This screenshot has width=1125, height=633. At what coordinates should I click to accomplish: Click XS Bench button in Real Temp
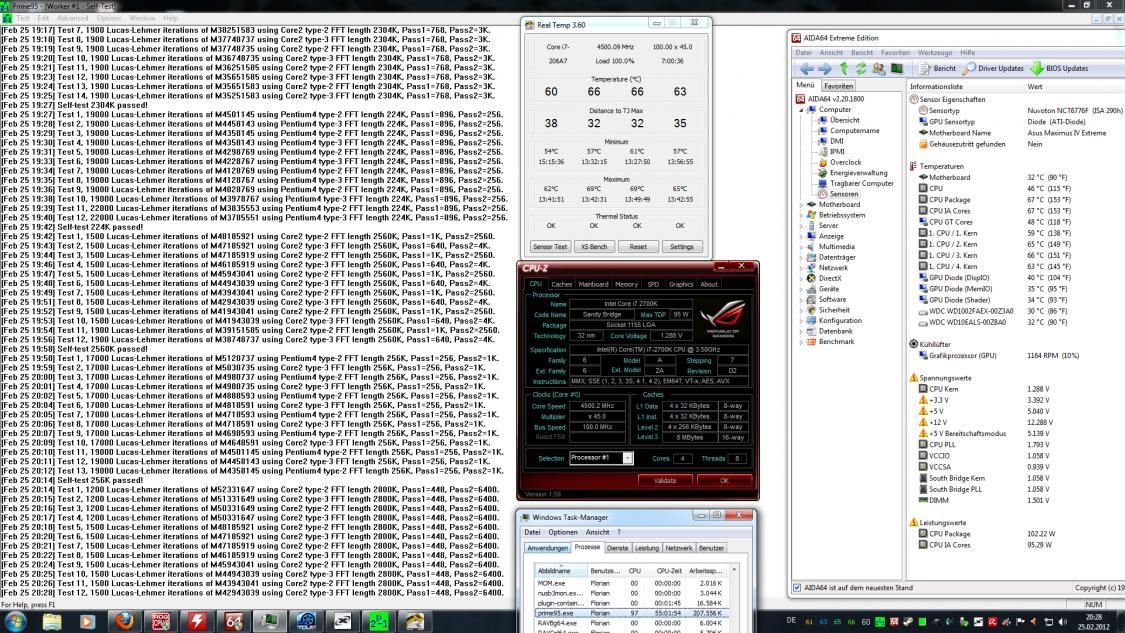tap(594, 247)
